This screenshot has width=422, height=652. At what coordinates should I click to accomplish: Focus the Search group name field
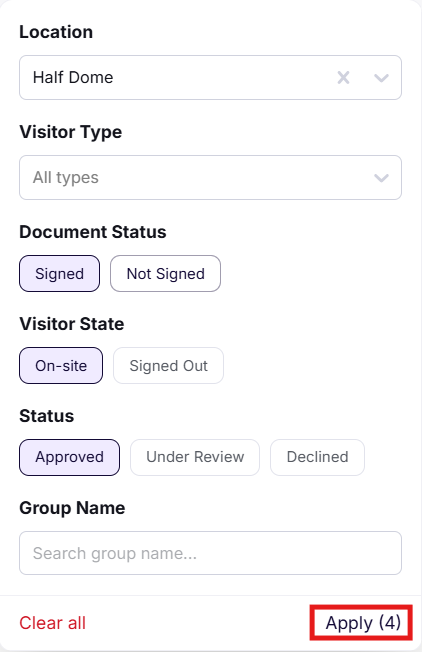point(210,553)
